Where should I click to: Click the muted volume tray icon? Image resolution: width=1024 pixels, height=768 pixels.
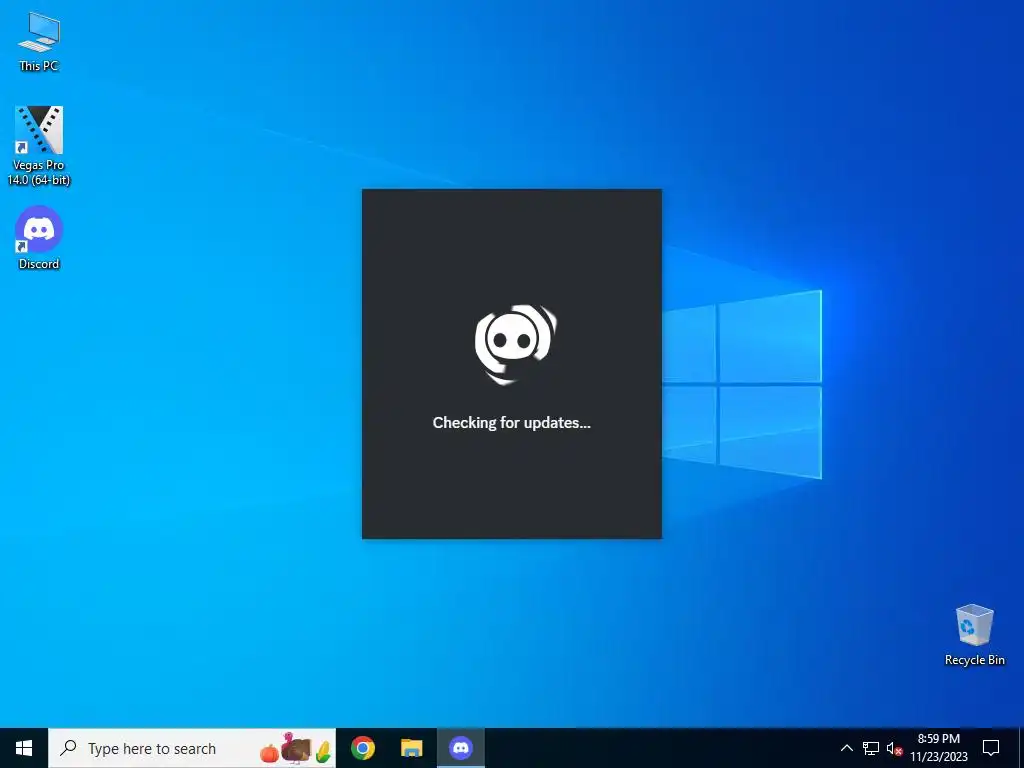click(x=894, y=748)
